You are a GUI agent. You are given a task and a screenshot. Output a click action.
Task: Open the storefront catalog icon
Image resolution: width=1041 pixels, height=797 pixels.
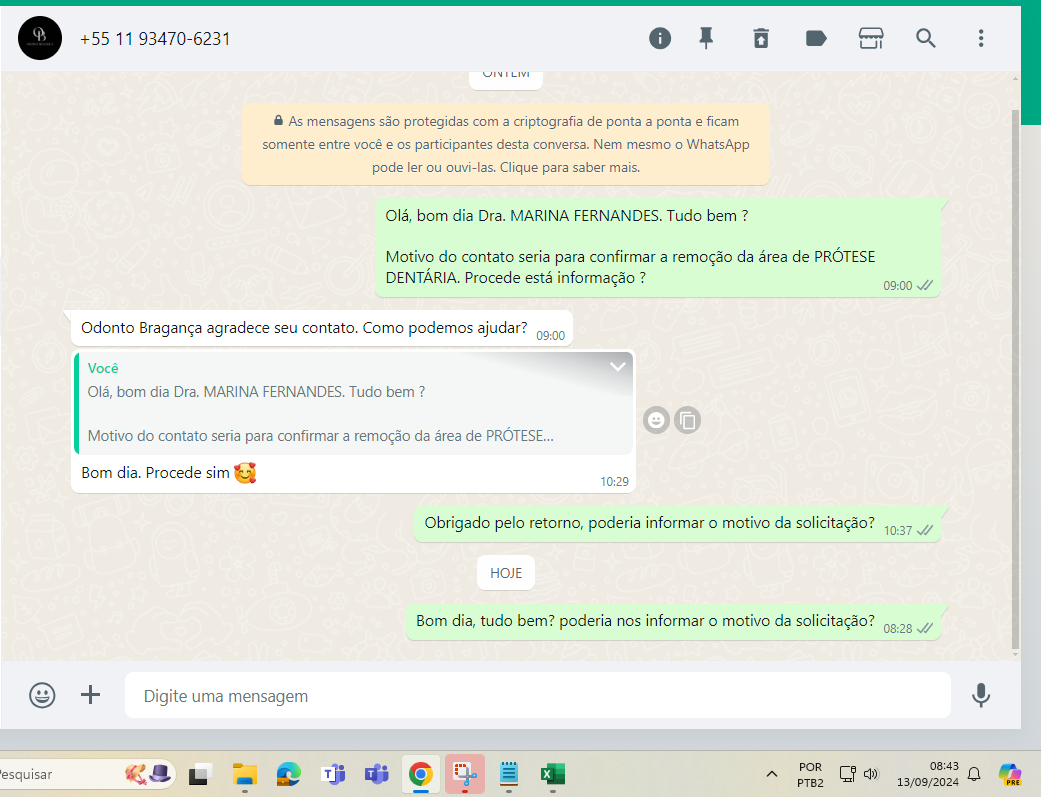click(x=870, y=39)
